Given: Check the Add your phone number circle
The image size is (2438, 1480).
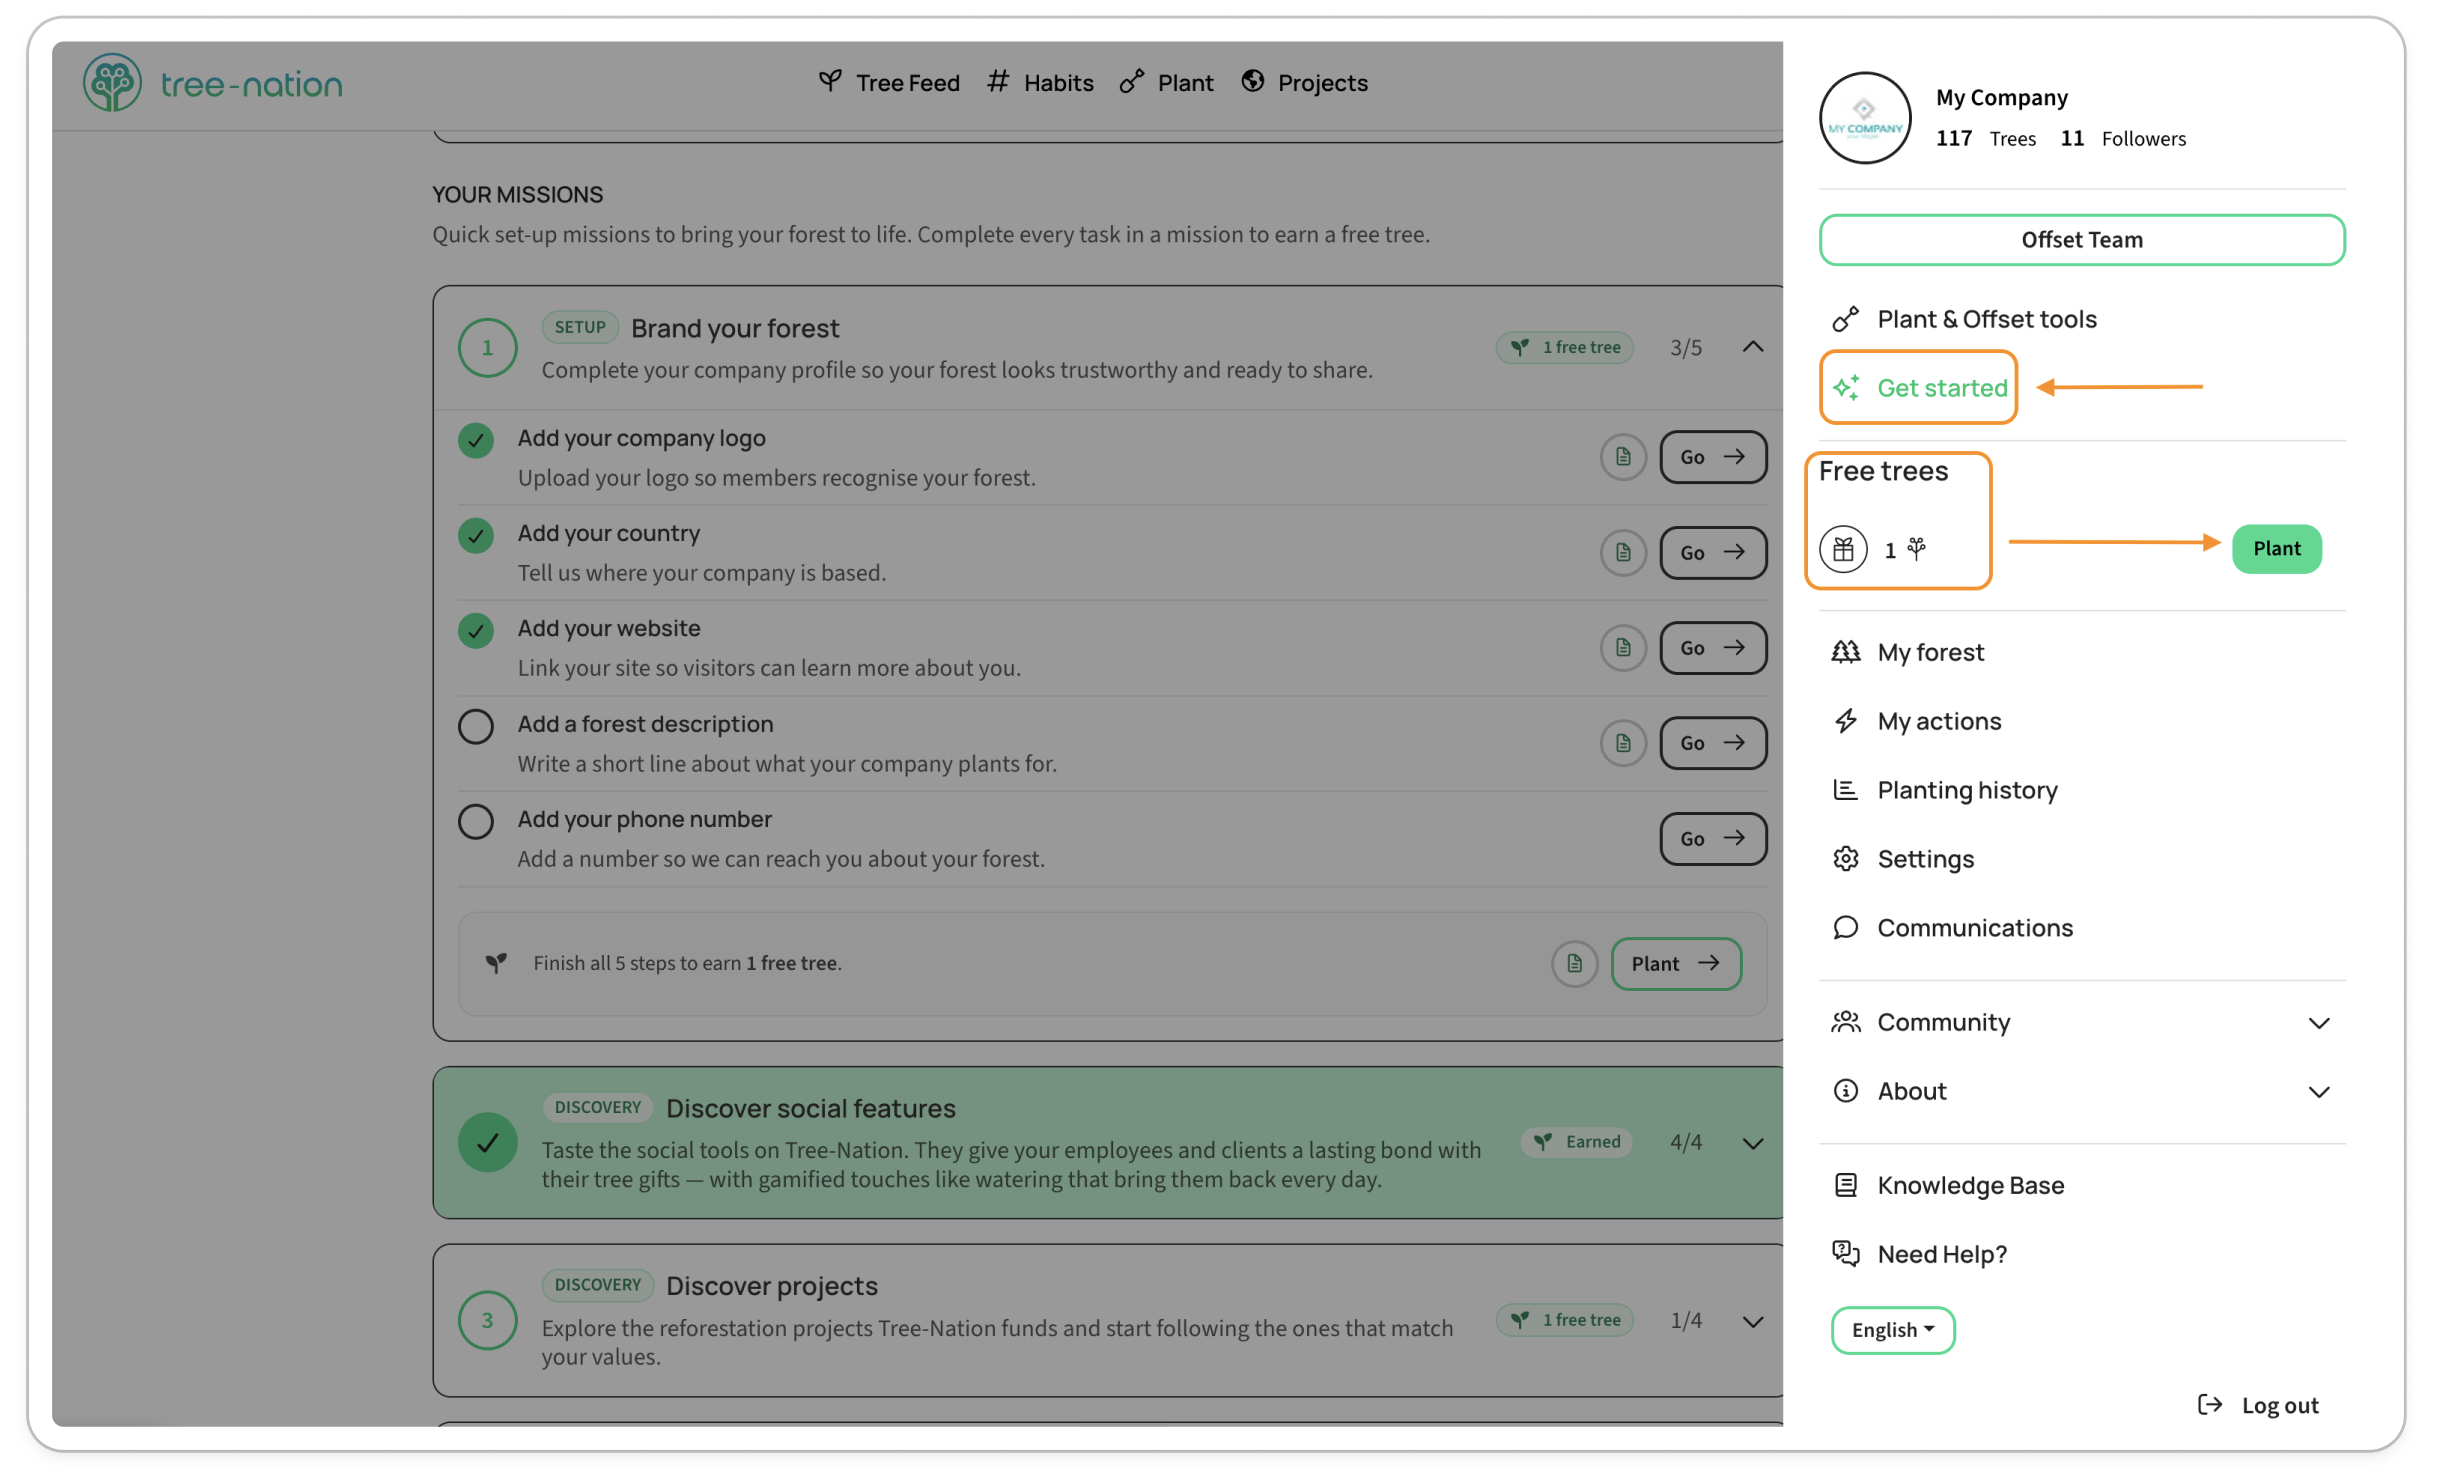Looking at the screenshot, I should point(475,822).
